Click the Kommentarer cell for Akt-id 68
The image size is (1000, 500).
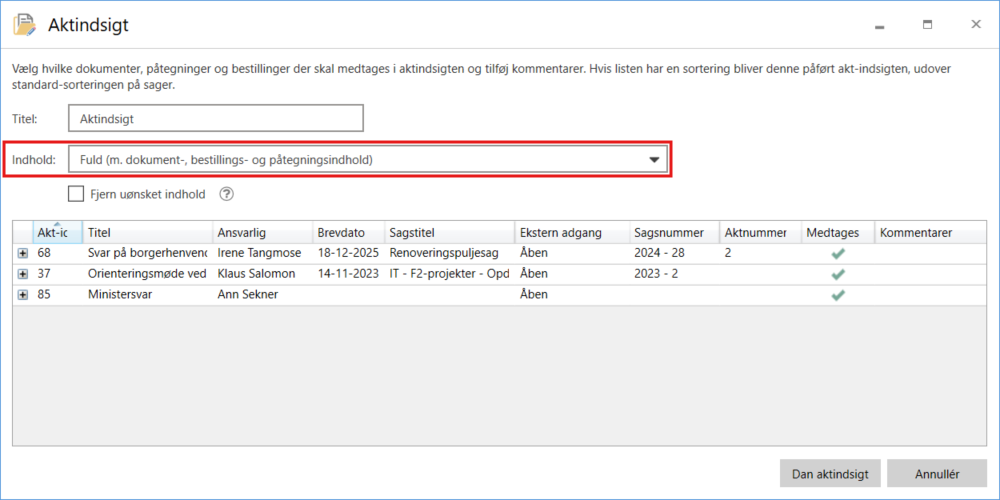coord(930,253)
